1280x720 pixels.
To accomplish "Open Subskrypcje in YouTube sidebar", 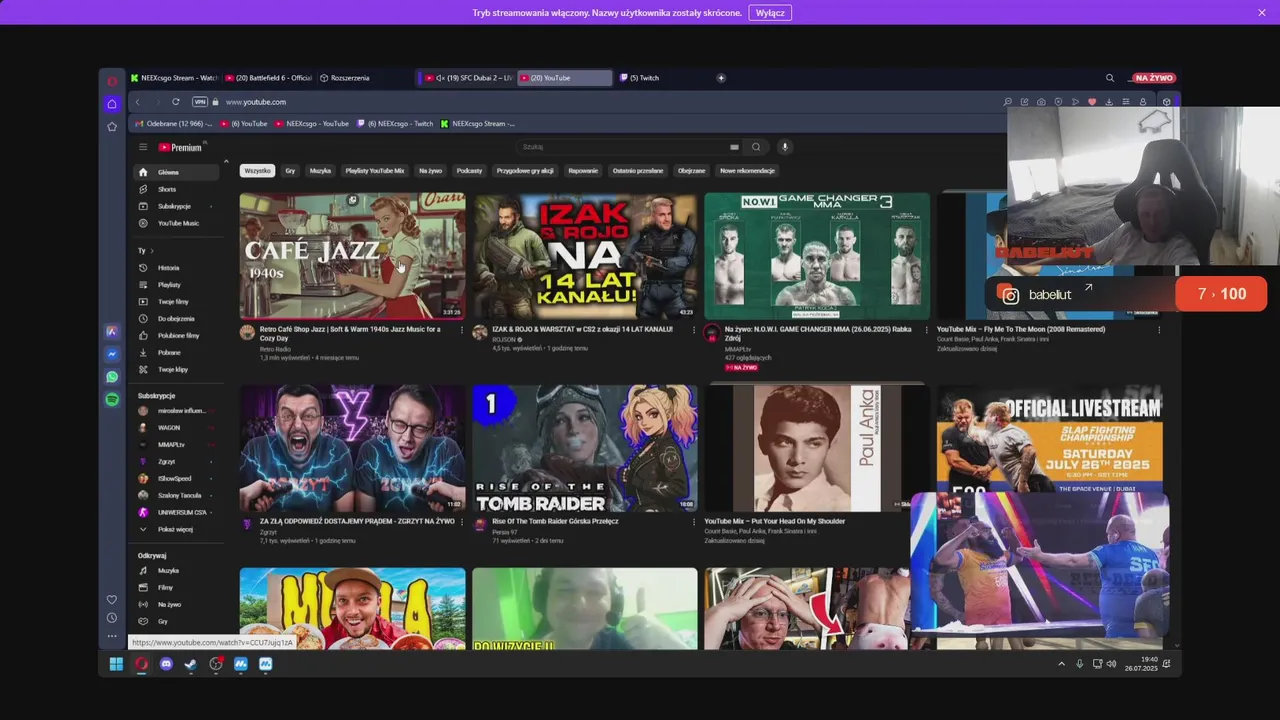I will click(177, 206).
